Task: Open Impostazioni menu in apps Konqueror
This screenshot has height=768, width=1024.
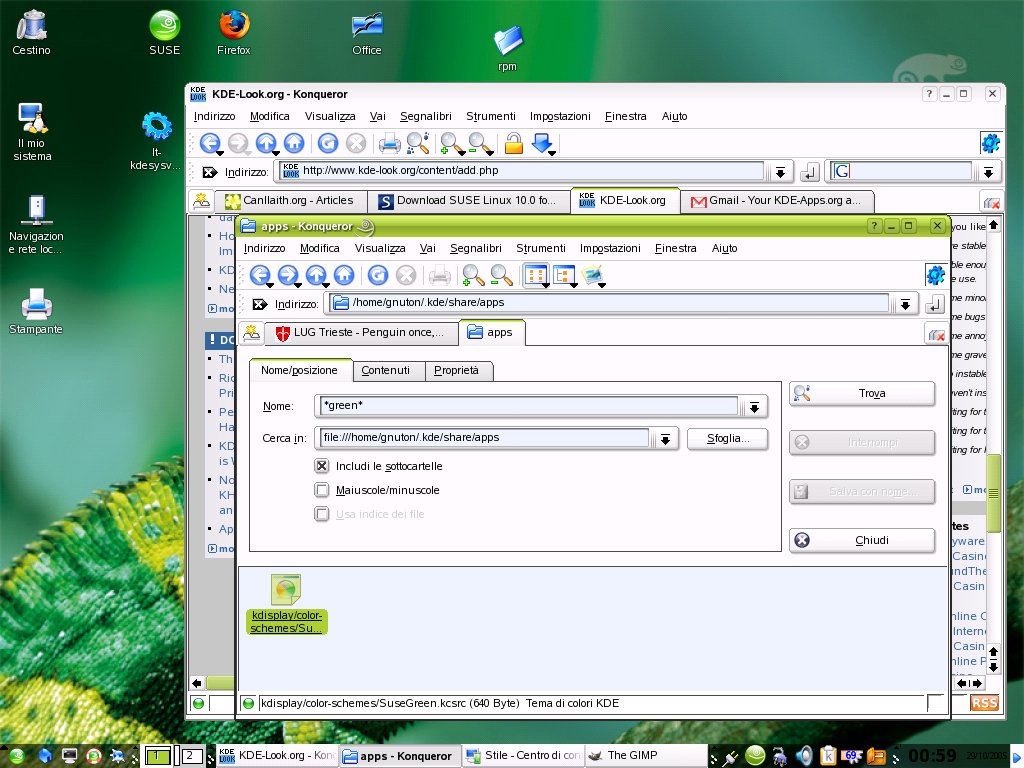Action: (x=610, y=248)
